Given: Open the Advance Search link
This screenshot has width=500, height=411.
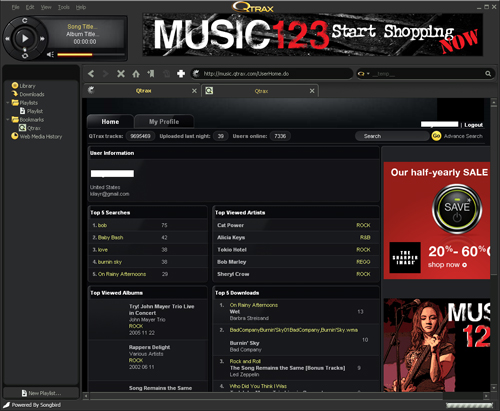Looking at the screenshot, I should [463, 136].
